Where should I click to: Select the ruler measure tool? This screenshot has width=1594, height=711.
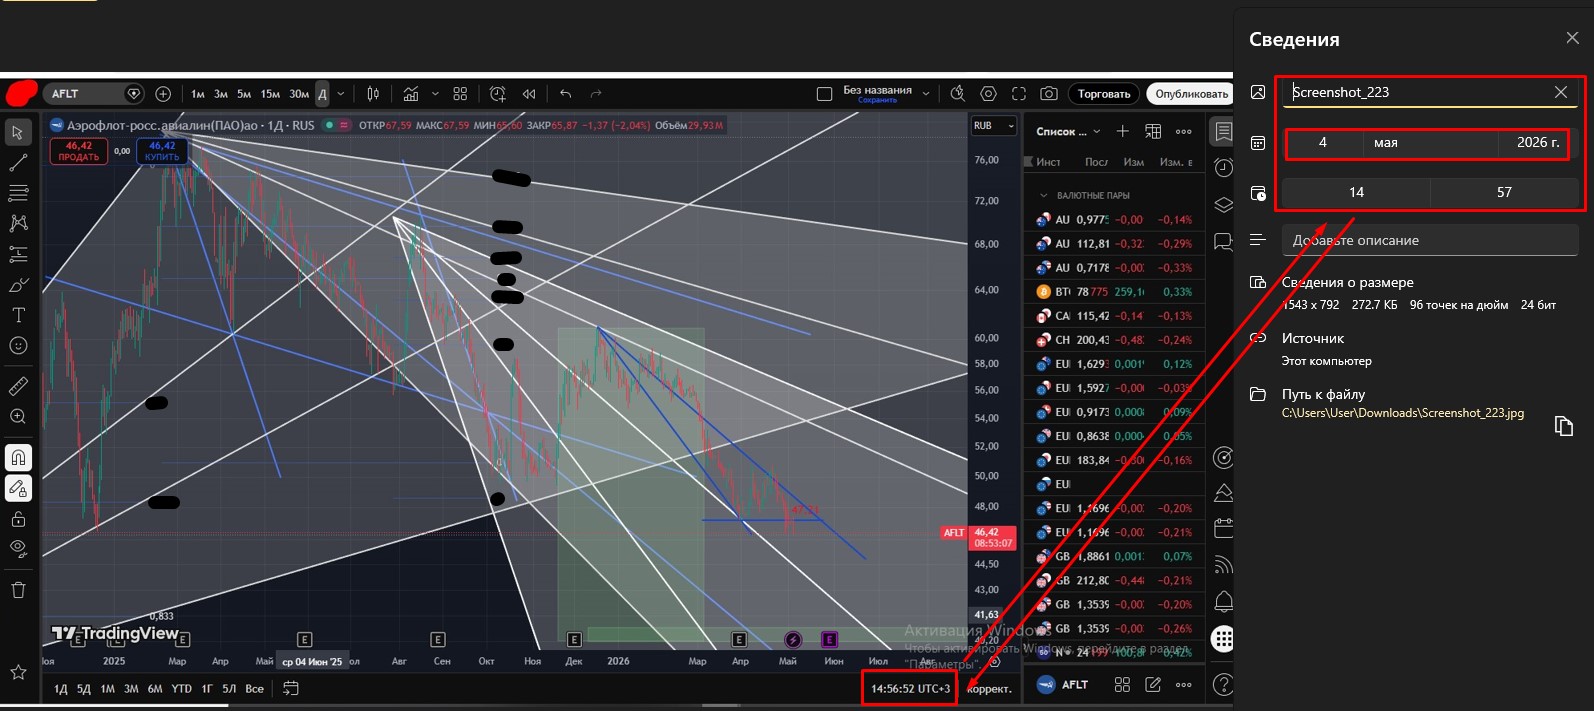pos(18,386)
